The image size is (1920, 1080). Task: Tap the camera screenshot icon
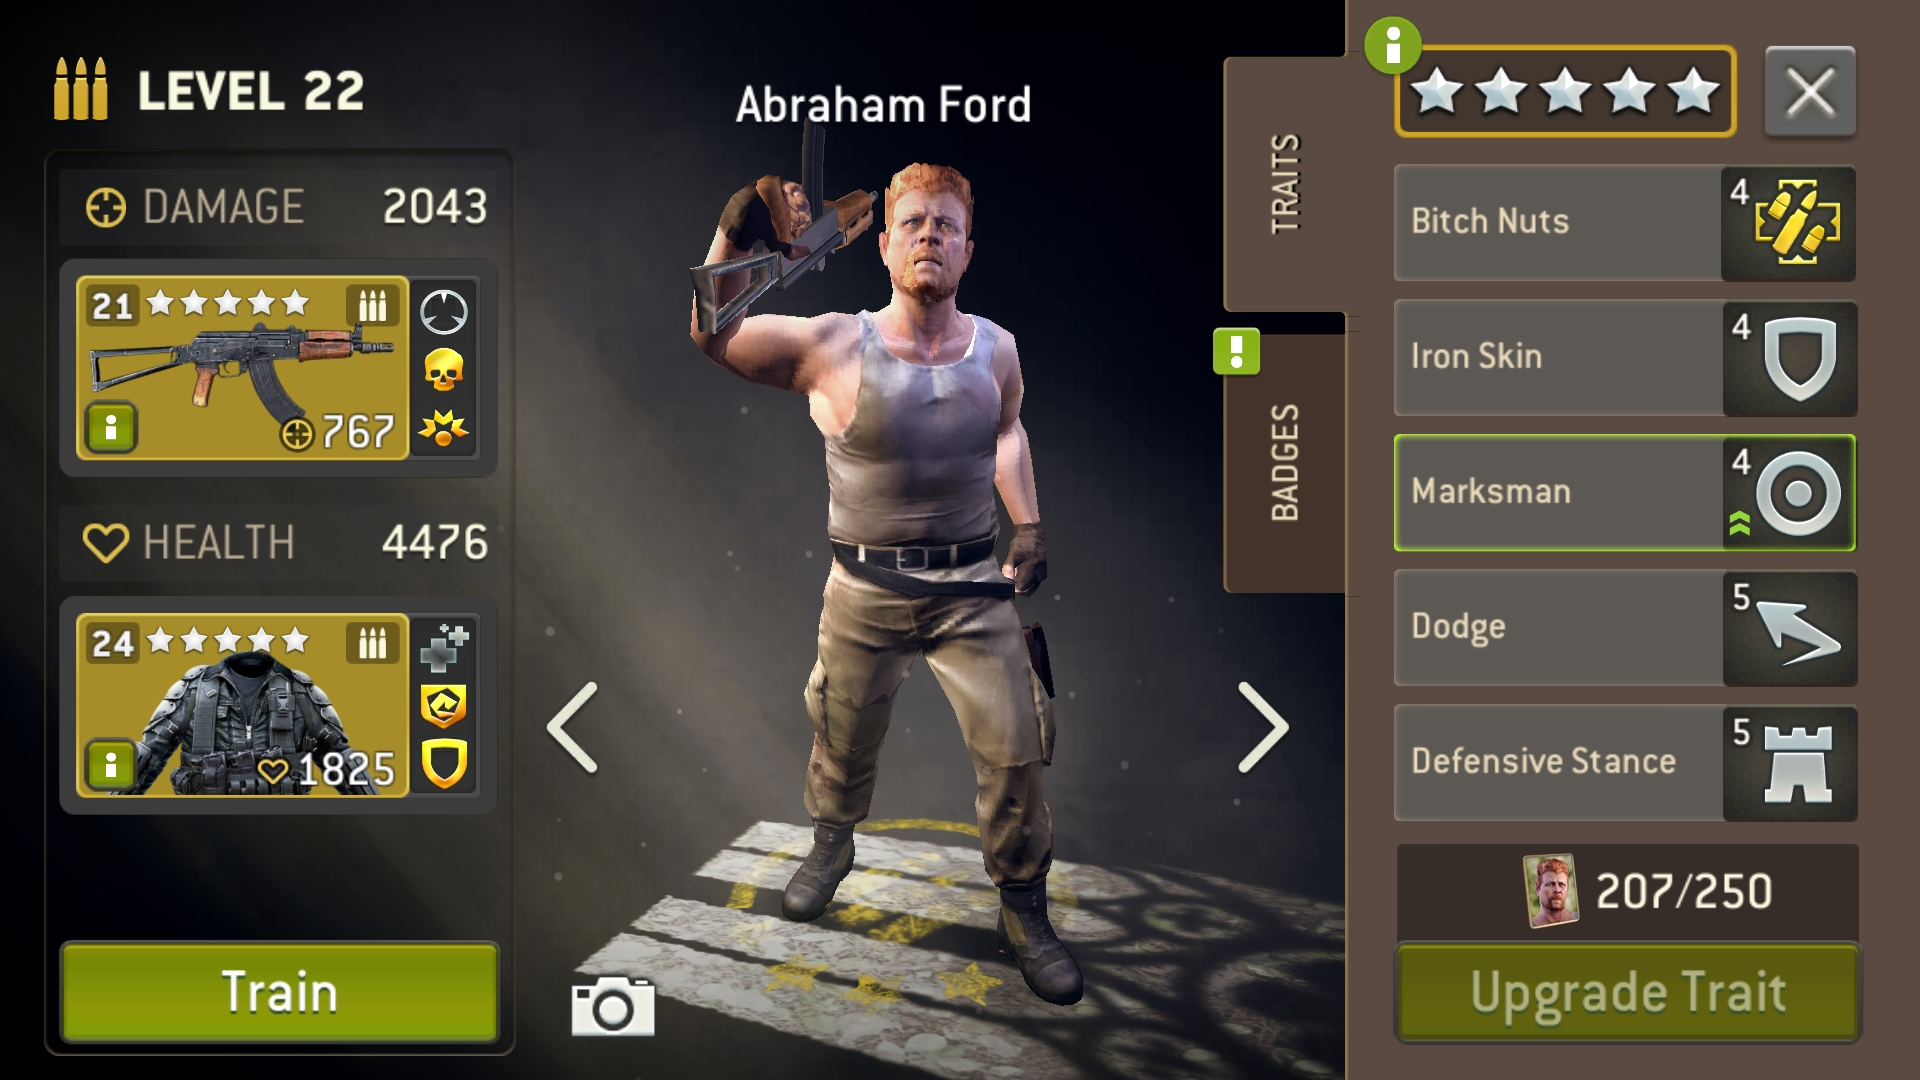(x=613, y=1006)
